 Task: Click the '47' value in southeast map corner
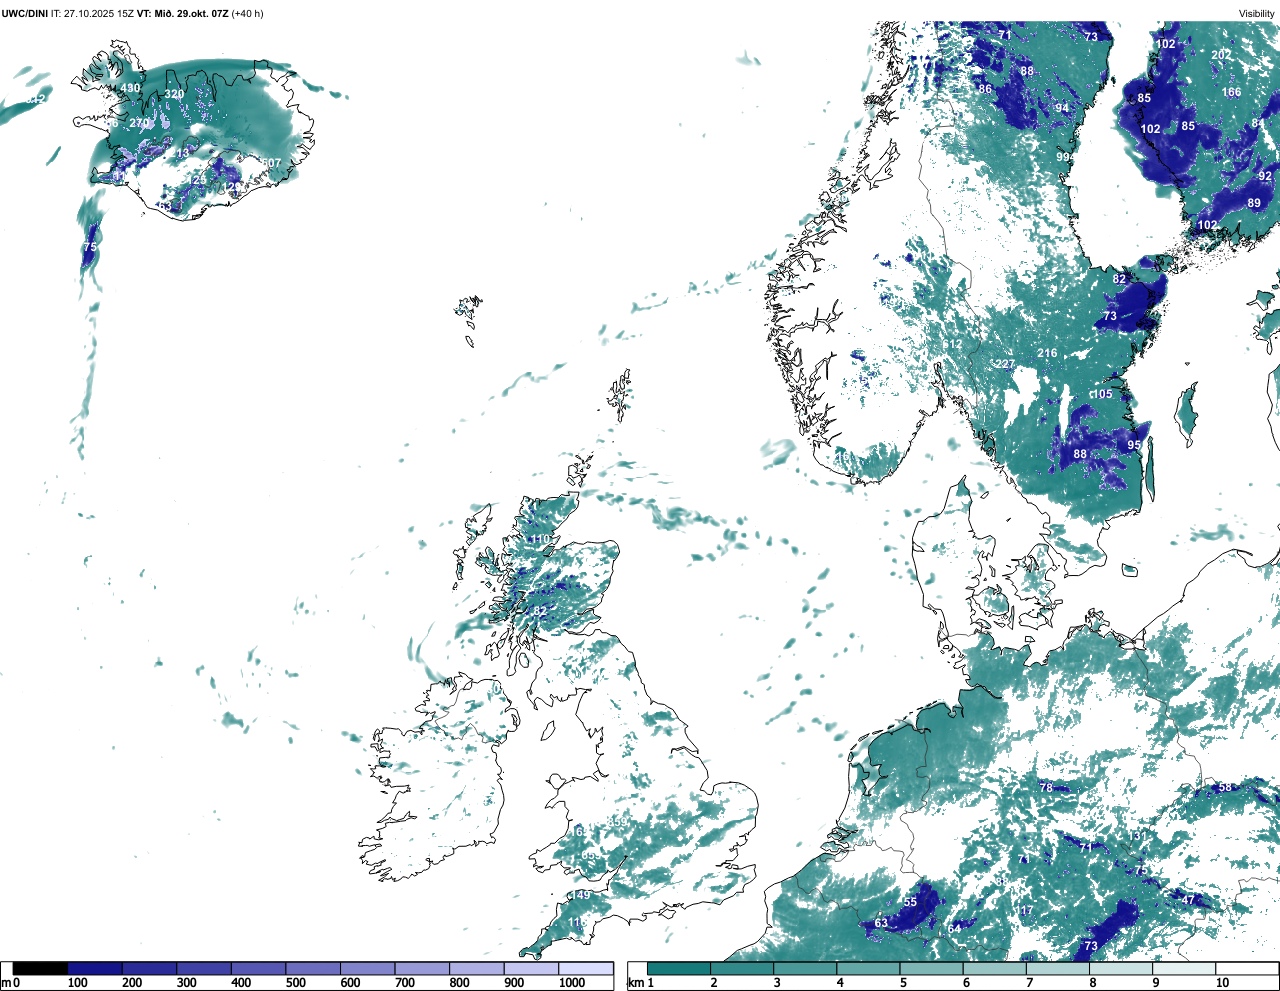click(x=1188, y=900)
